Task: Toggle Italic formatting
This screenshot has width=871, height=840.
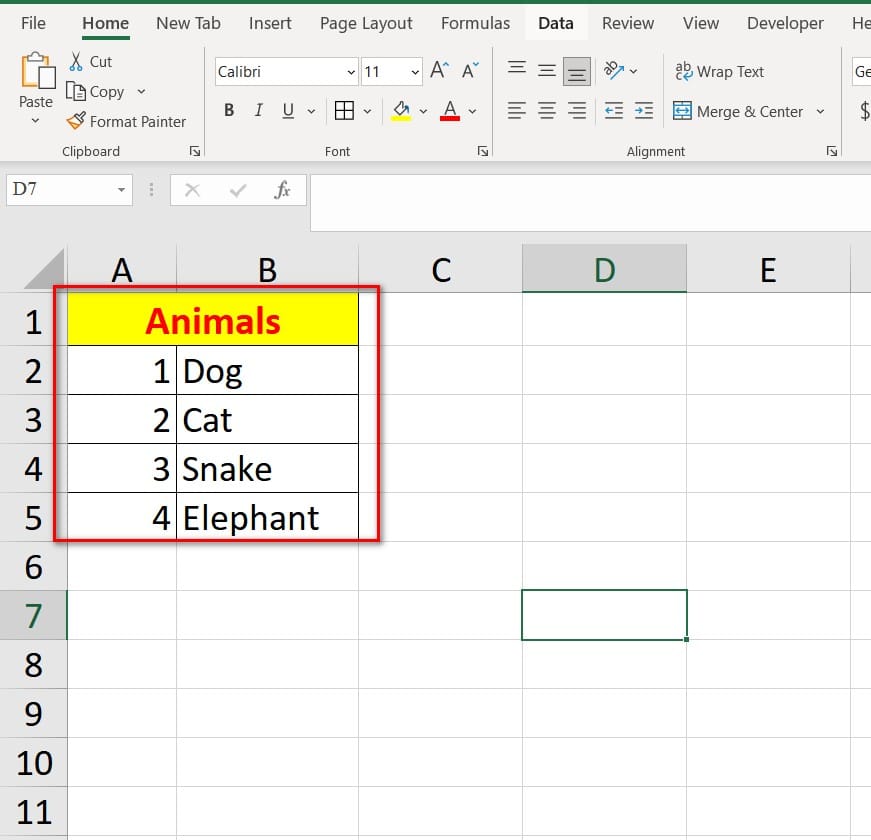Action: (259, 111)
